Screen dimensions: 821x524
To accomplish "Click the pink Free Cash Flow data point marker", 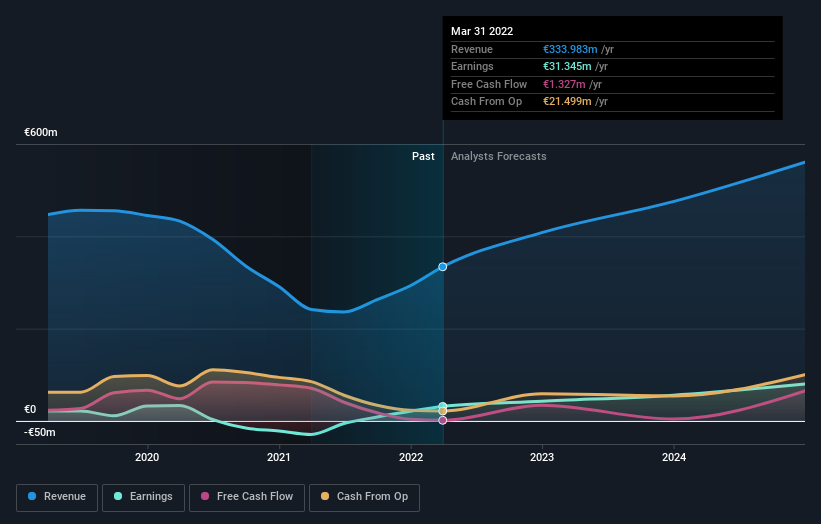I will (442, 420).
